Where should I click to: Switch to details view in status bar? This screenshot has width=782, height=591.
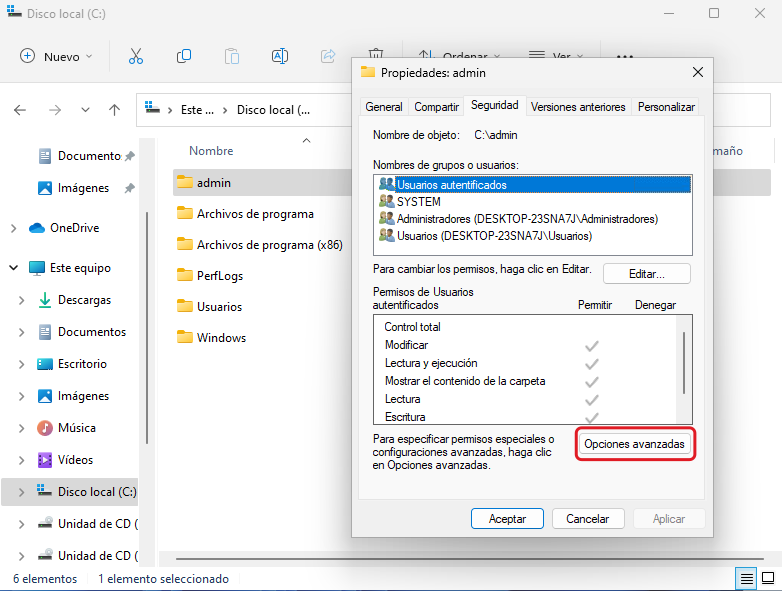click(x=746, y=579)
